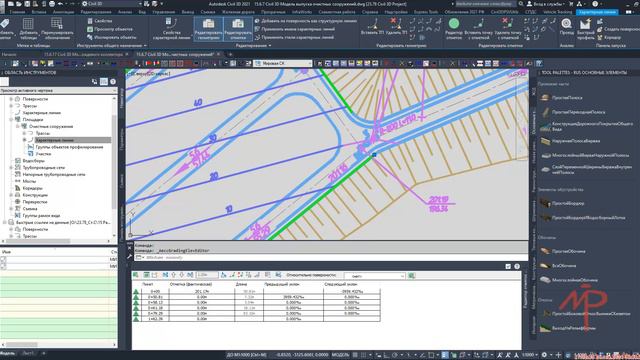Open the 'Civil 3D' workspace dropdown
The height and width of the screenshot is (360, 640).
pyautogui.click(x=112, y=4)
